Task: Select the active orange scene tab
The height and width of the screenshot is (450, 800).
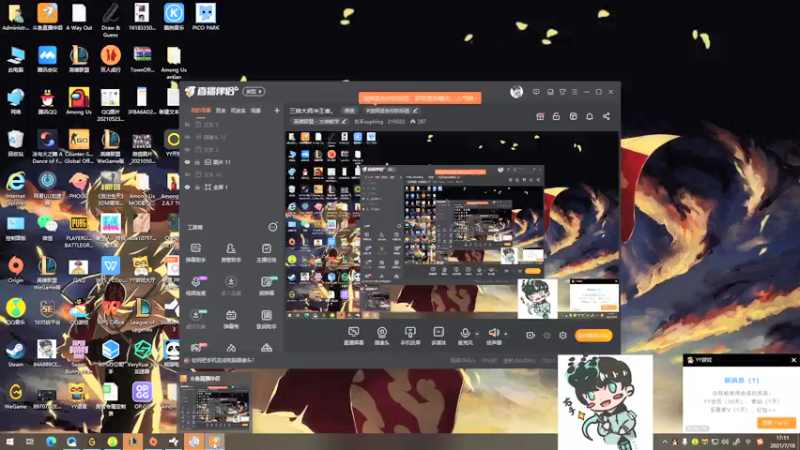Action: click(201, 110)
